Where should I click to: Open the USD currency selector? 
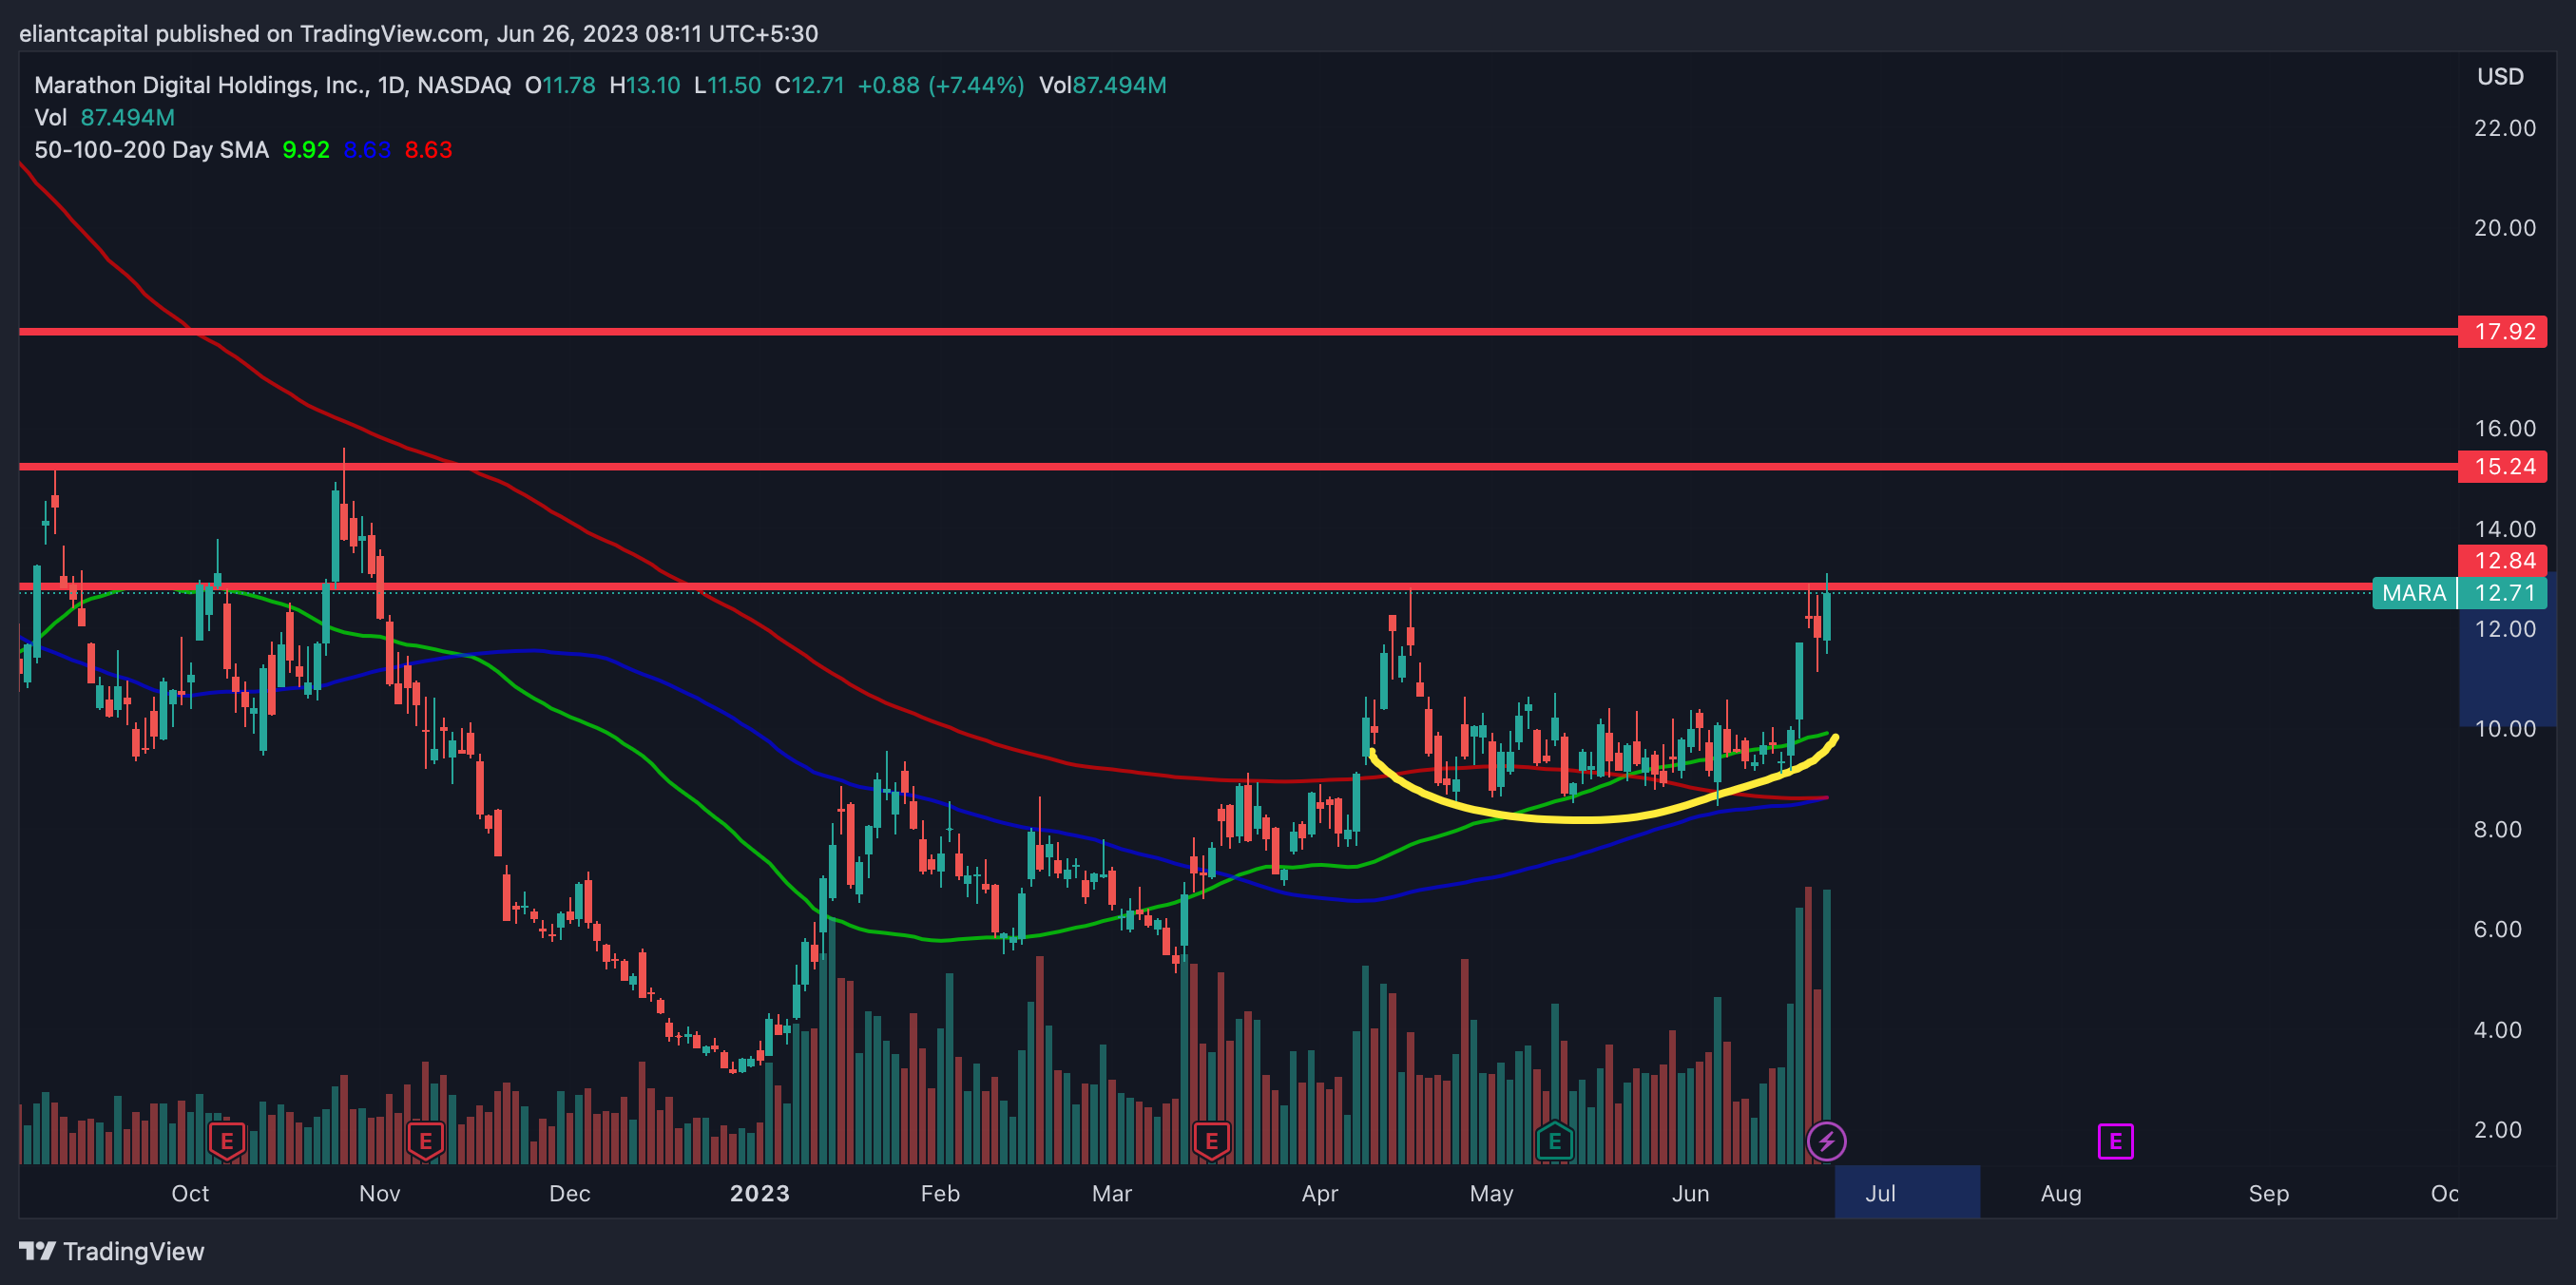2500,77
